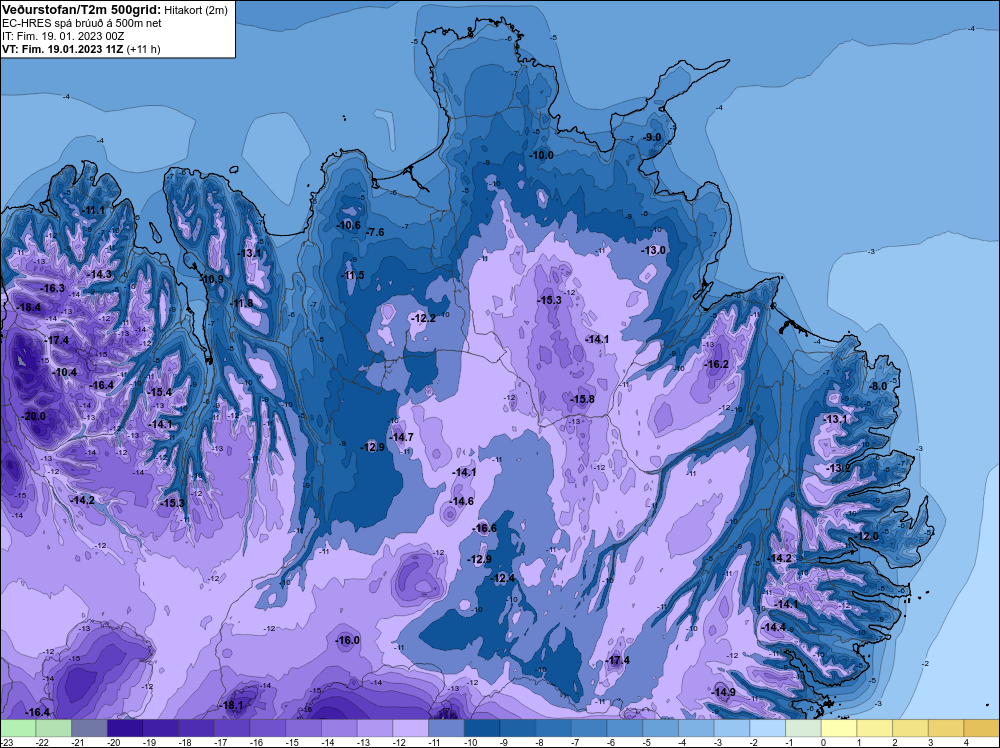Click the -16.2 temperature label

[716, 364]
